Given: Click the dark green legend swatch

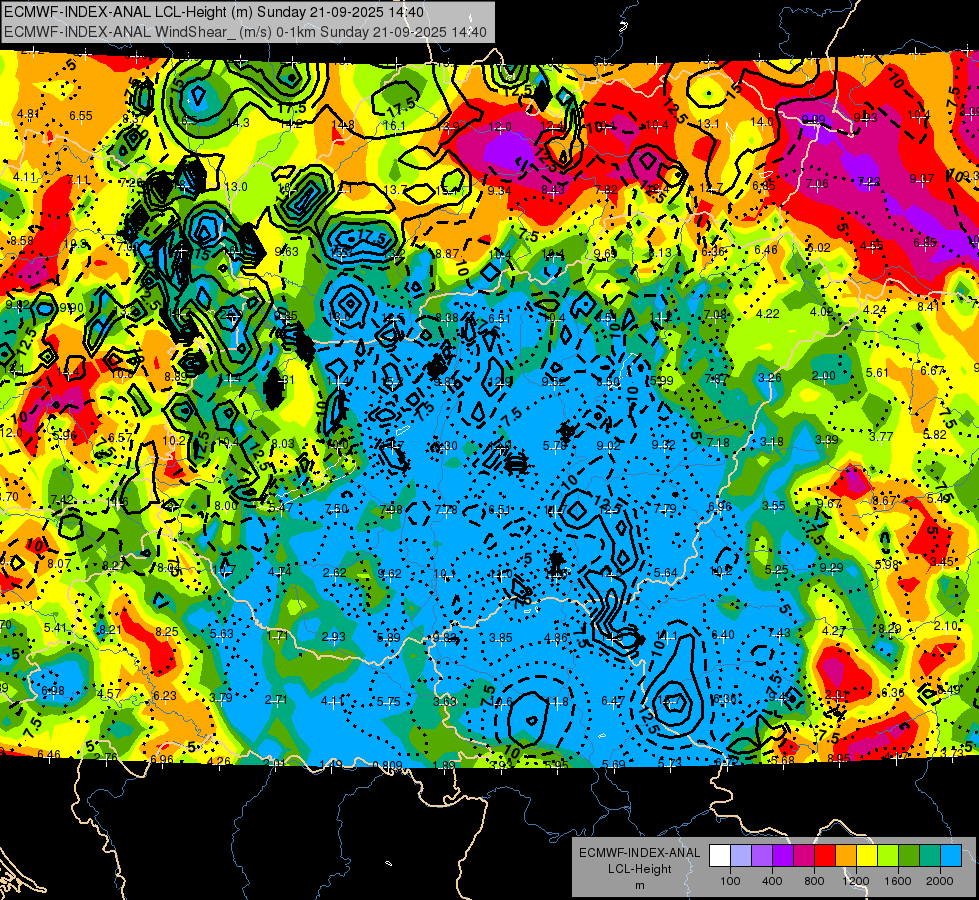Looking at the screenshot, I should tap(909, 856).
